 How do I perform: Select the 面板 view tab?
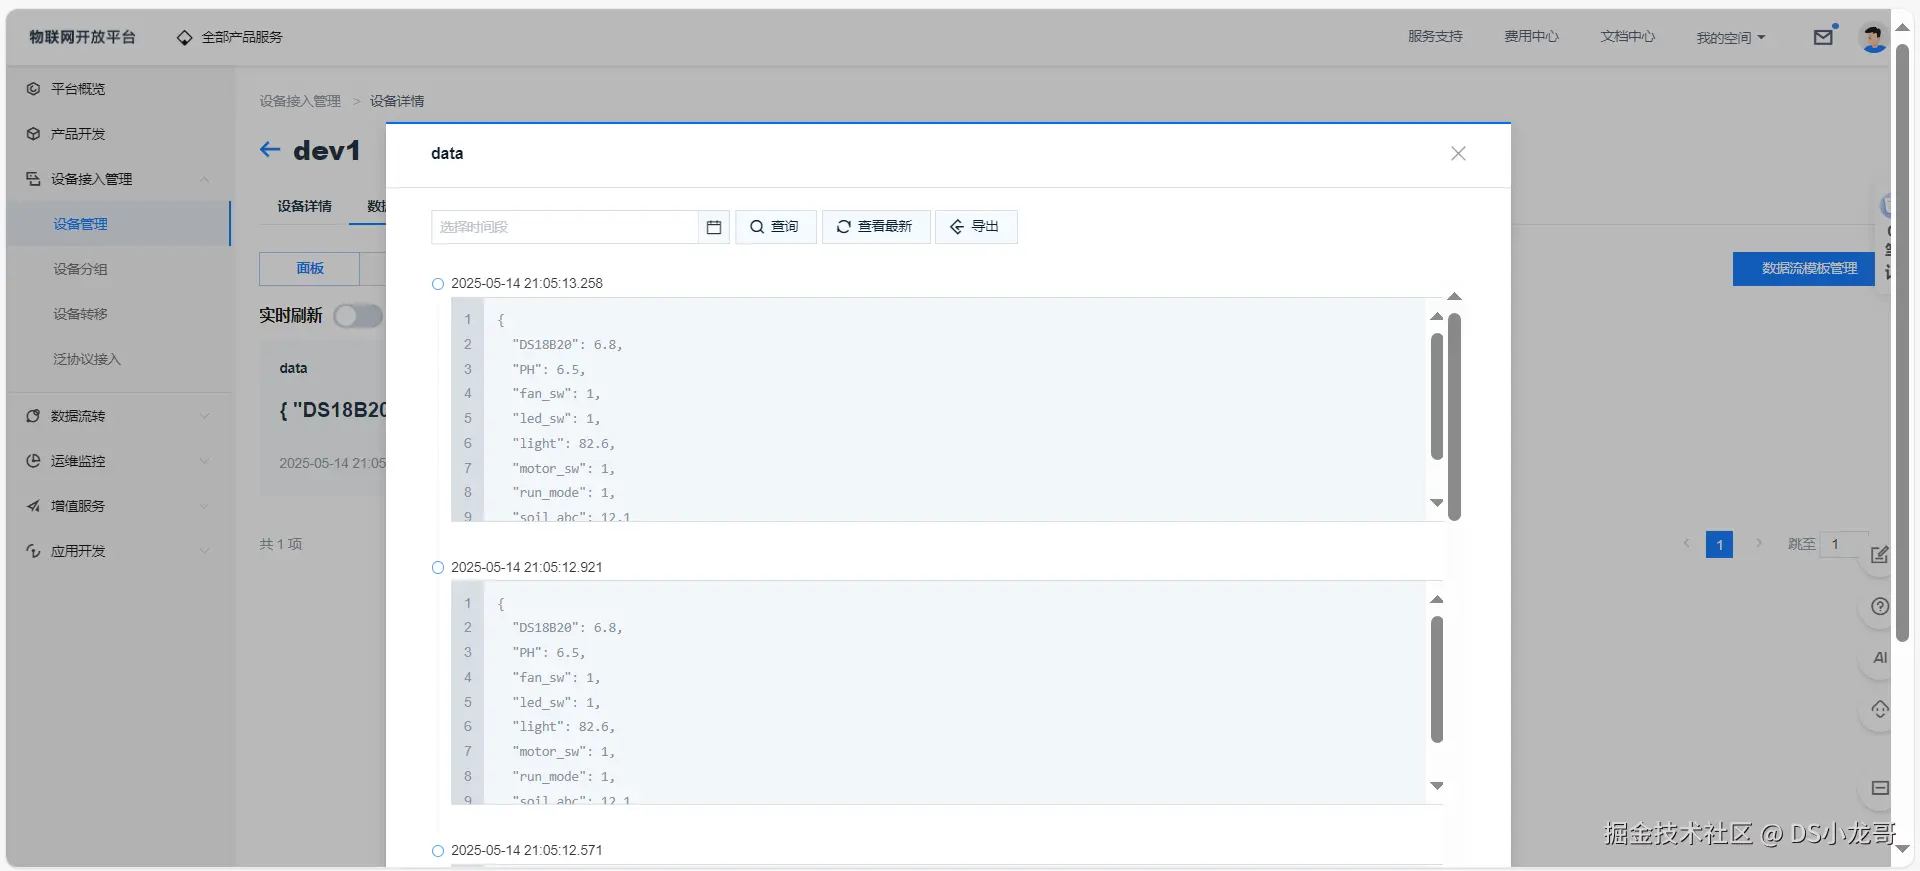pos(310,268)
